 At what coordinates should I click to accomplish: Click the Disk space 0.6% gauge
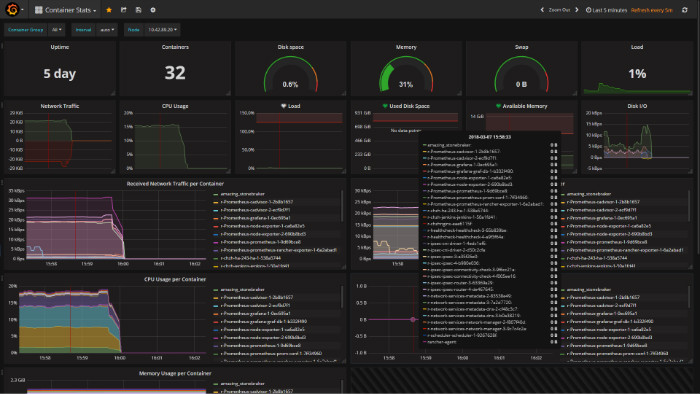[291, 74]
